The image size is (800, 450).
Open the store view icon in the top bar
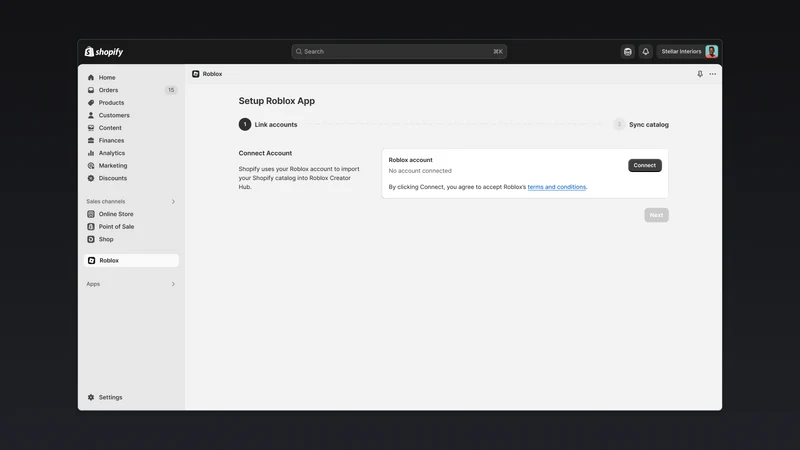[x=628, y=52]
